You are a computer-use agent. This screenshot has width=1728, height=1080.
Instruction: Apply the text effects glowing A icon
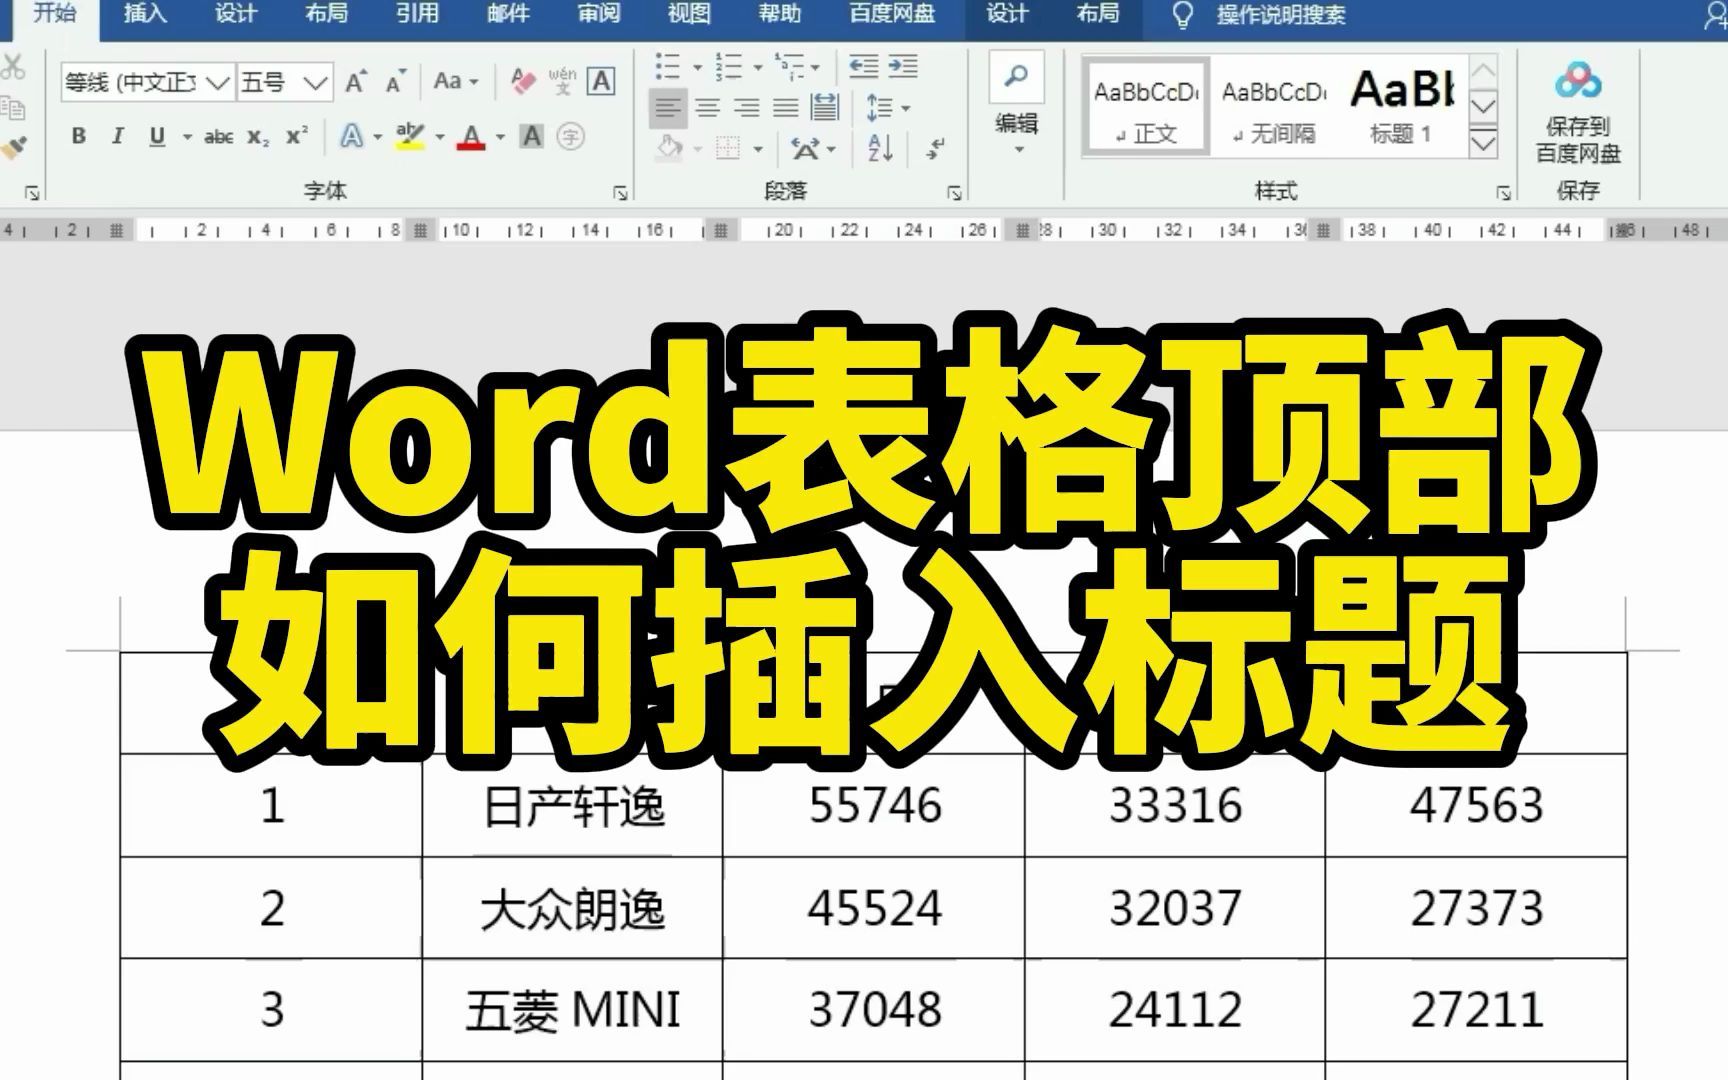click(x=352, y=136)
